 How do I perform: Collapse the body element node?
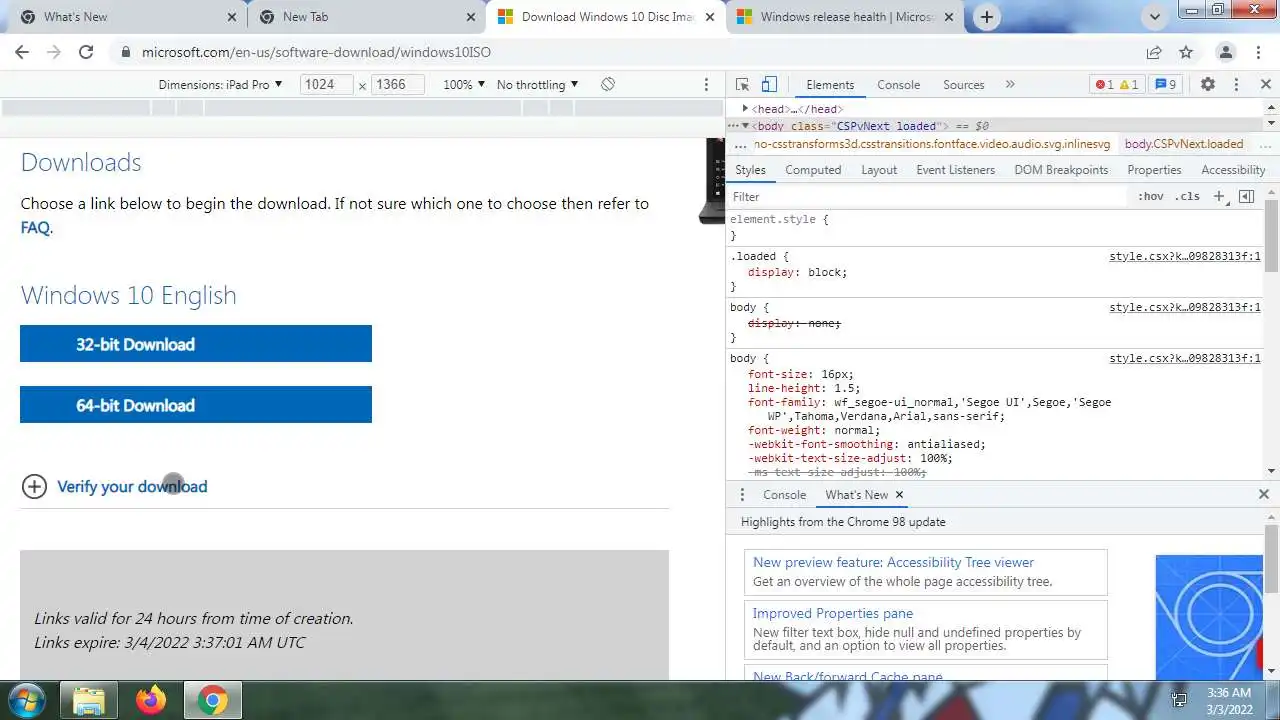tap(745, 126)
